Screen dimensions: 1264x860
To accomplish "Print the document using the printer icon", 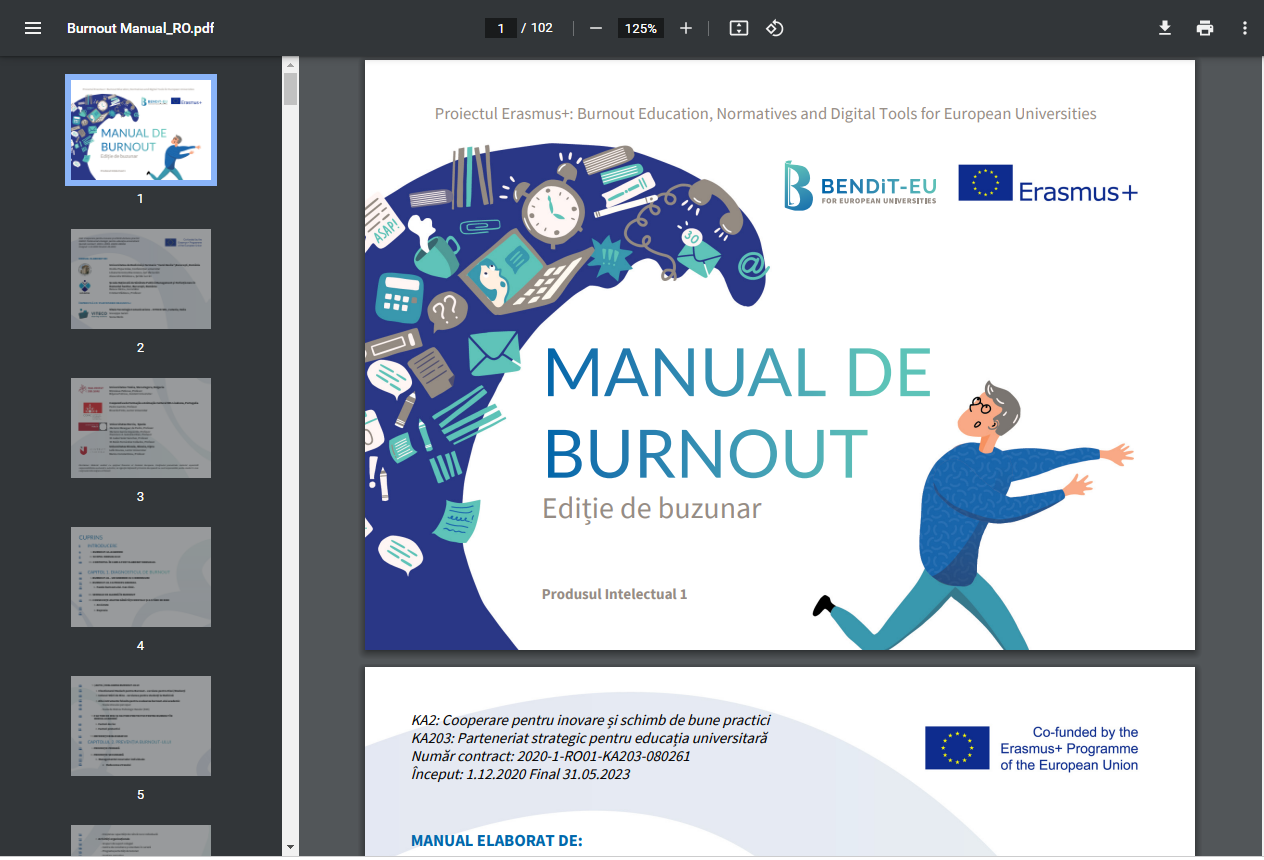I will [1205, 28].
